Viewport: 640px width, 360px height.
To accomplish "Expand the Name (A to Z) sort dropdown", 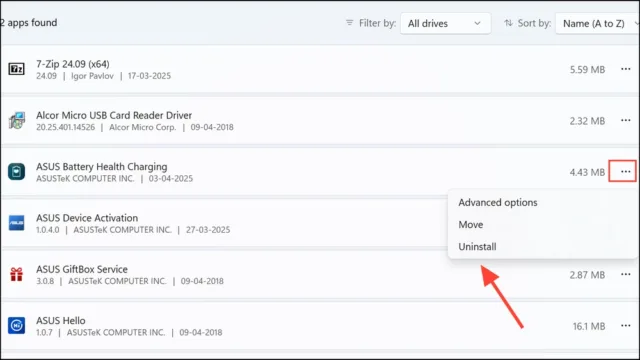I will pos(598,23).
